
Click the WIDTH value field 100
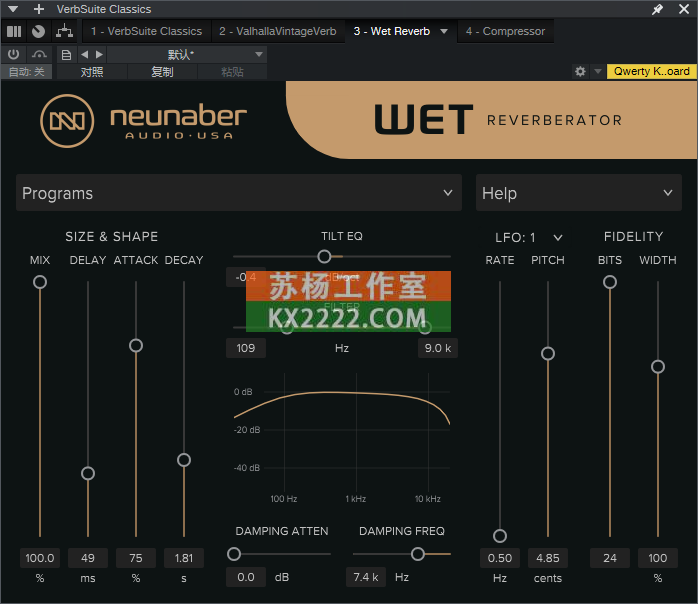tap(658, 558)
